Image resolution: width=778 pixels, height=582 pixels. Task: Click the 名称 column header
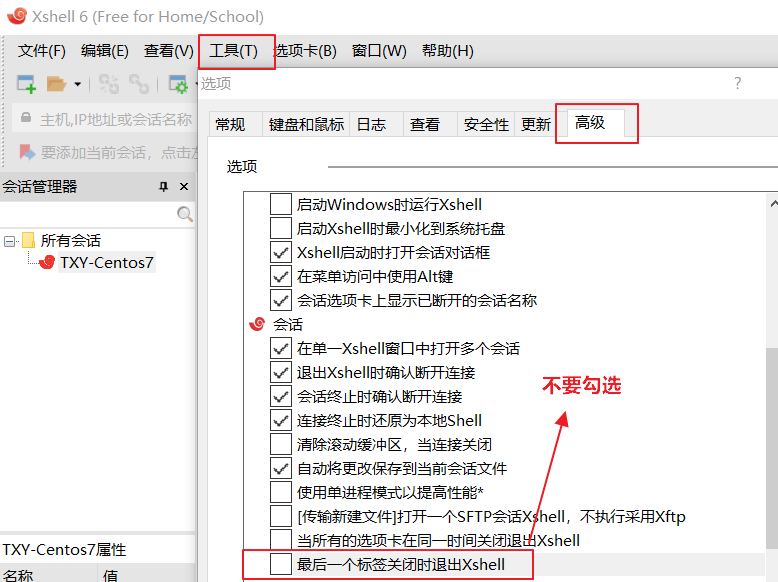pyautogui.click(x=48, y=575)
